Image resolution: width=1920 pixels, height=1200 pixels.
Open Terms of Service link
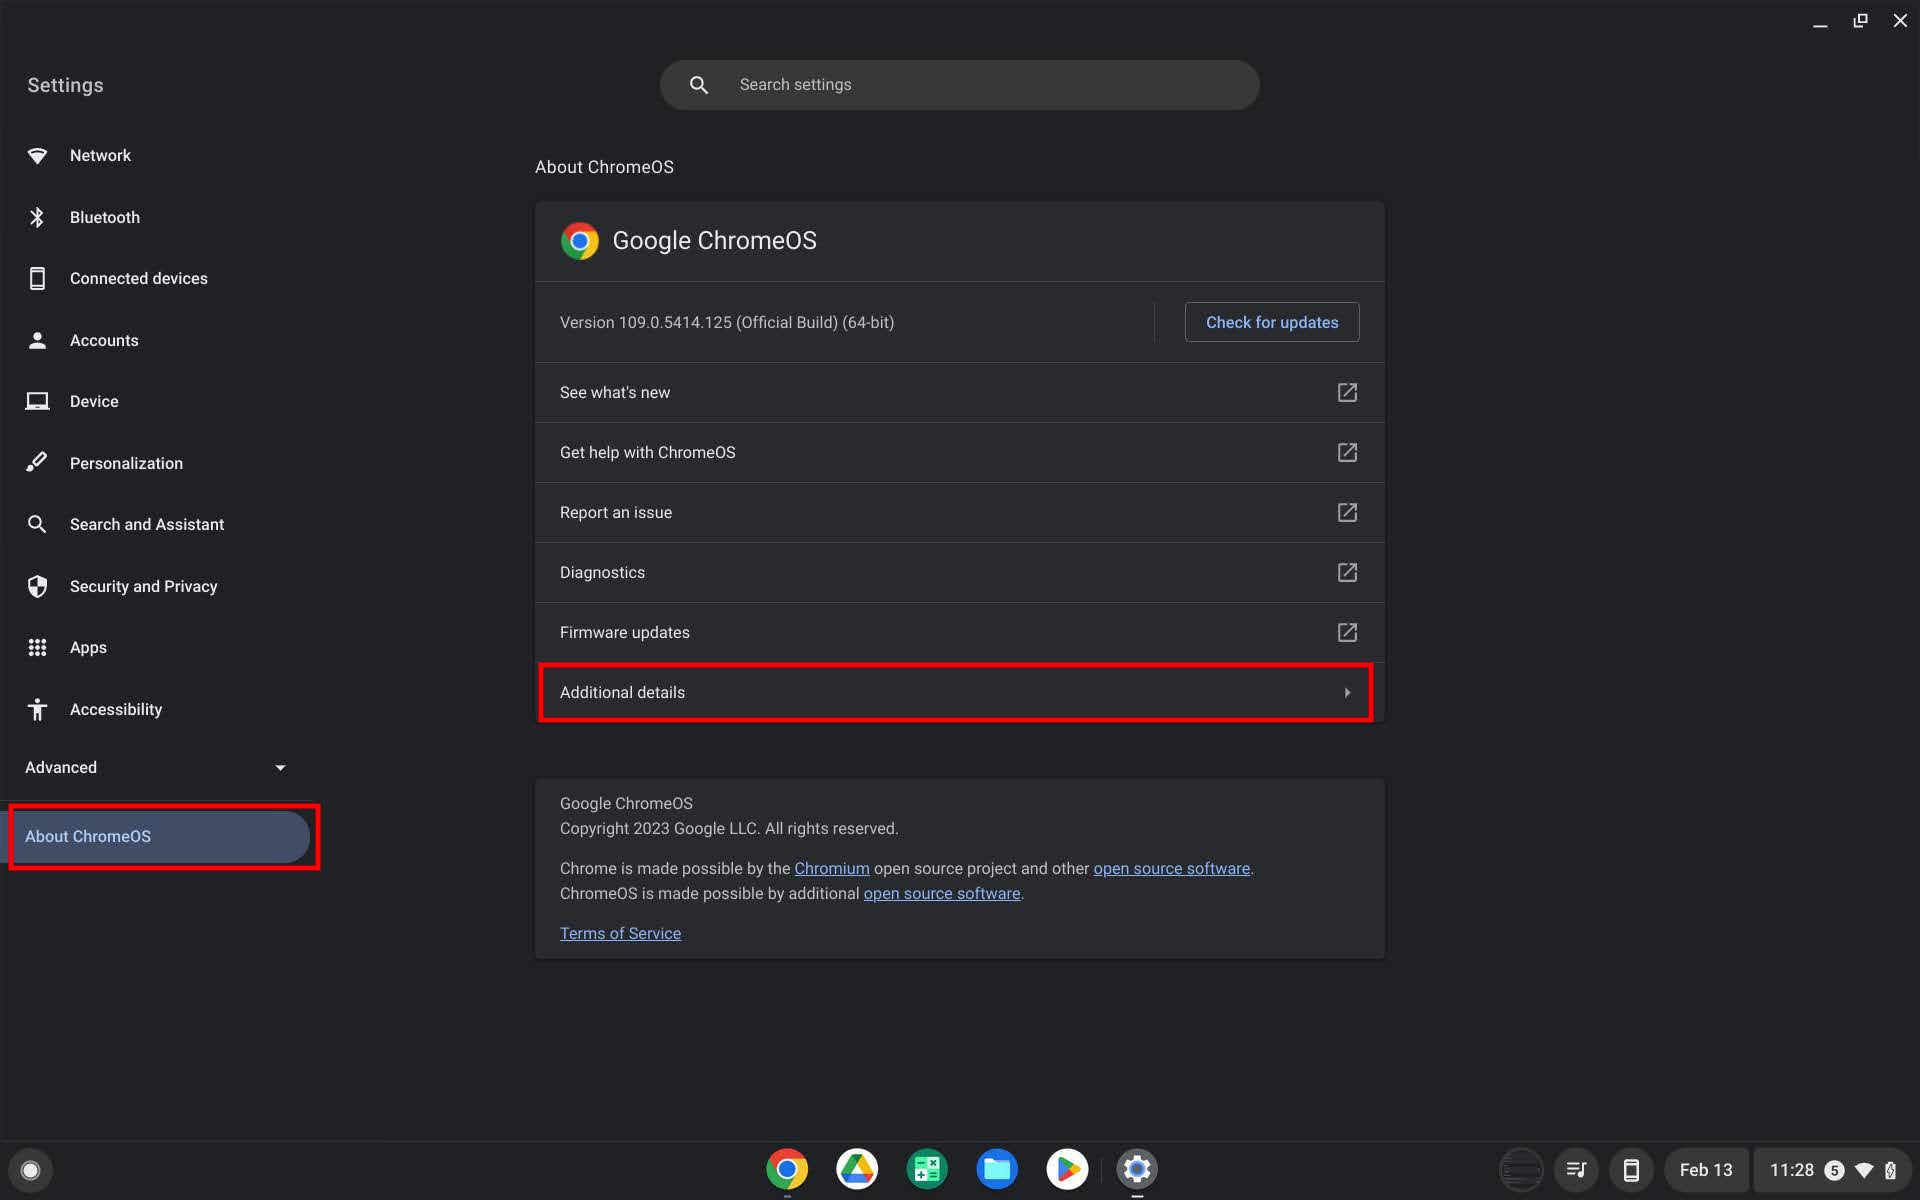621,933
